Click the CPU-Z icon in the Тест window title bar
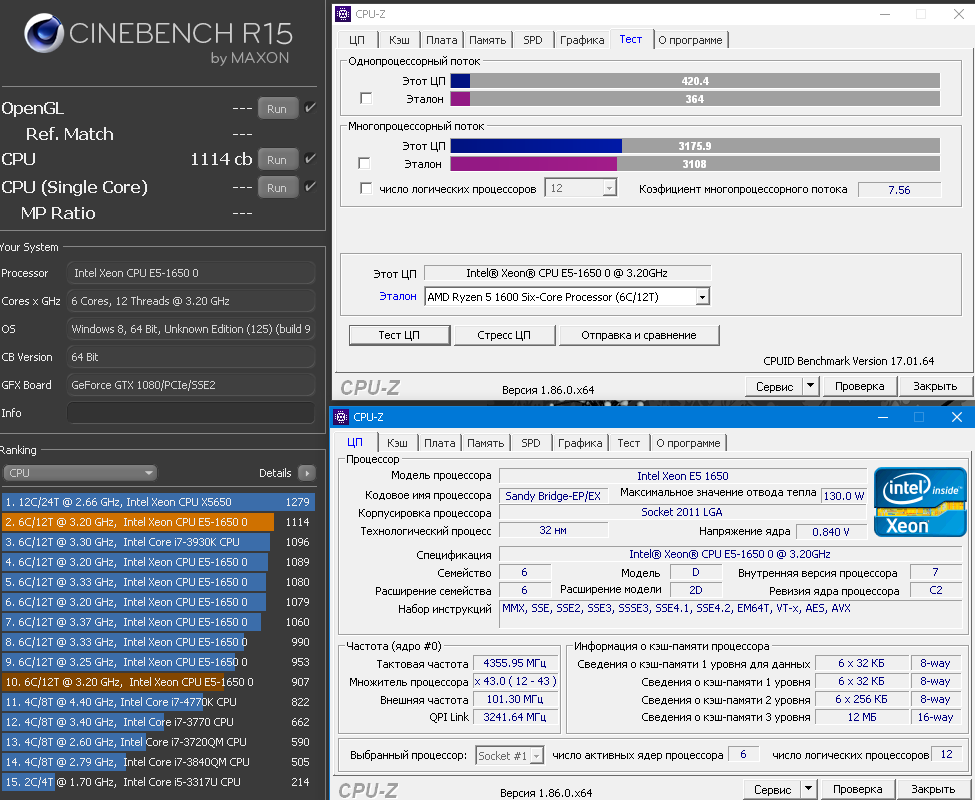Screen dimensions: 975x800 click(x=343, y=14)
